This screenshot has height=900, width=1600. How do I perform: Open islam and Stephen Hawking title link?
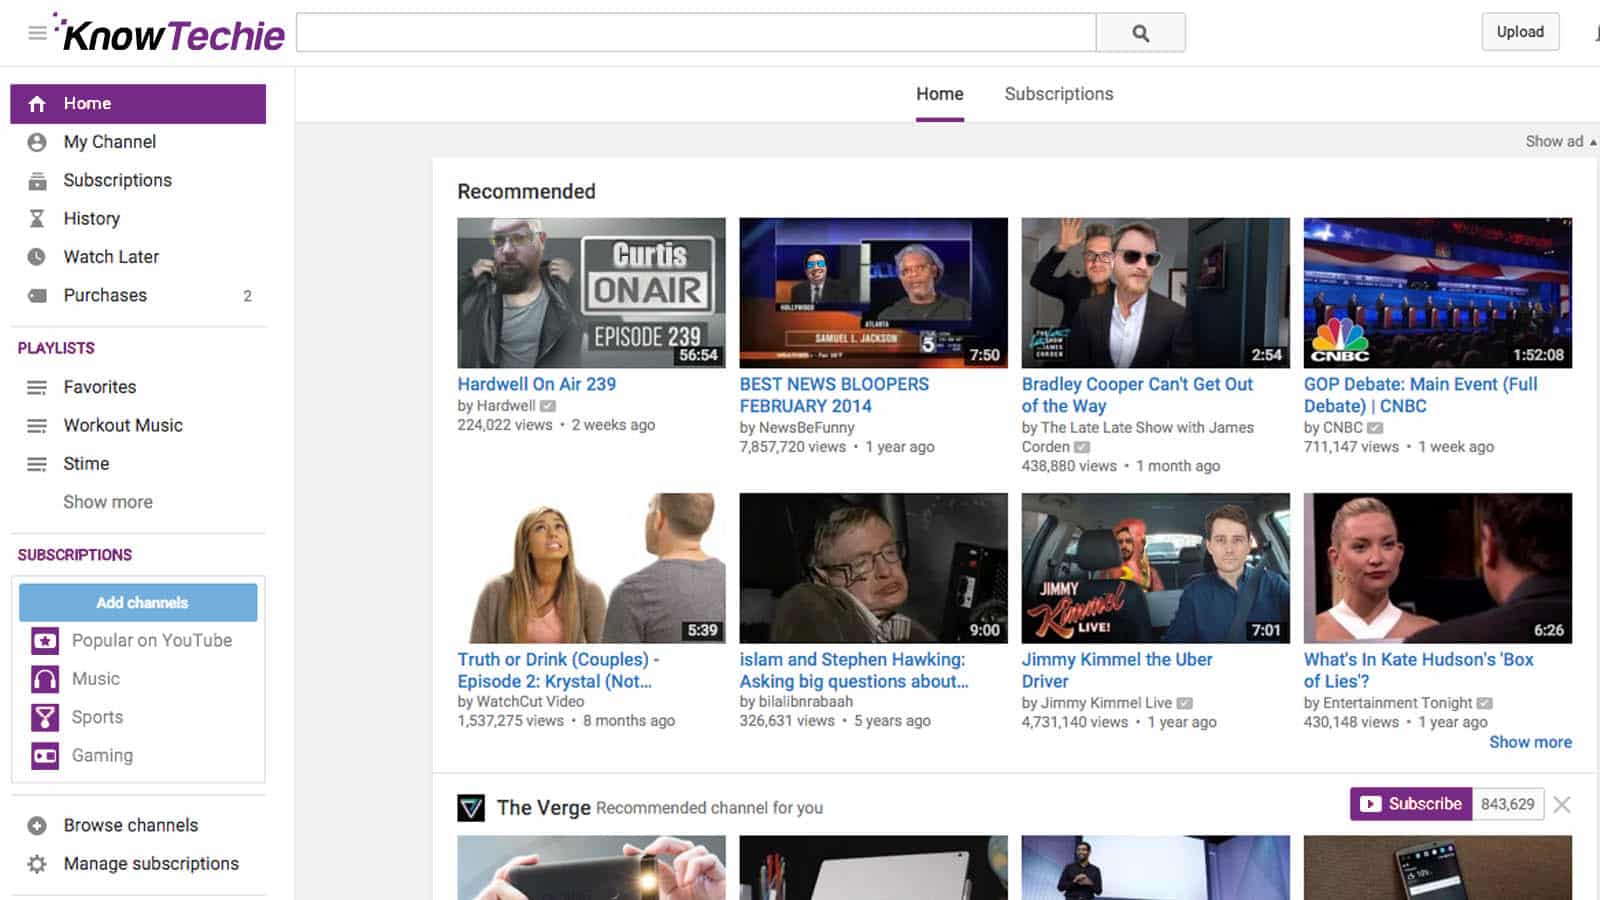854,670
